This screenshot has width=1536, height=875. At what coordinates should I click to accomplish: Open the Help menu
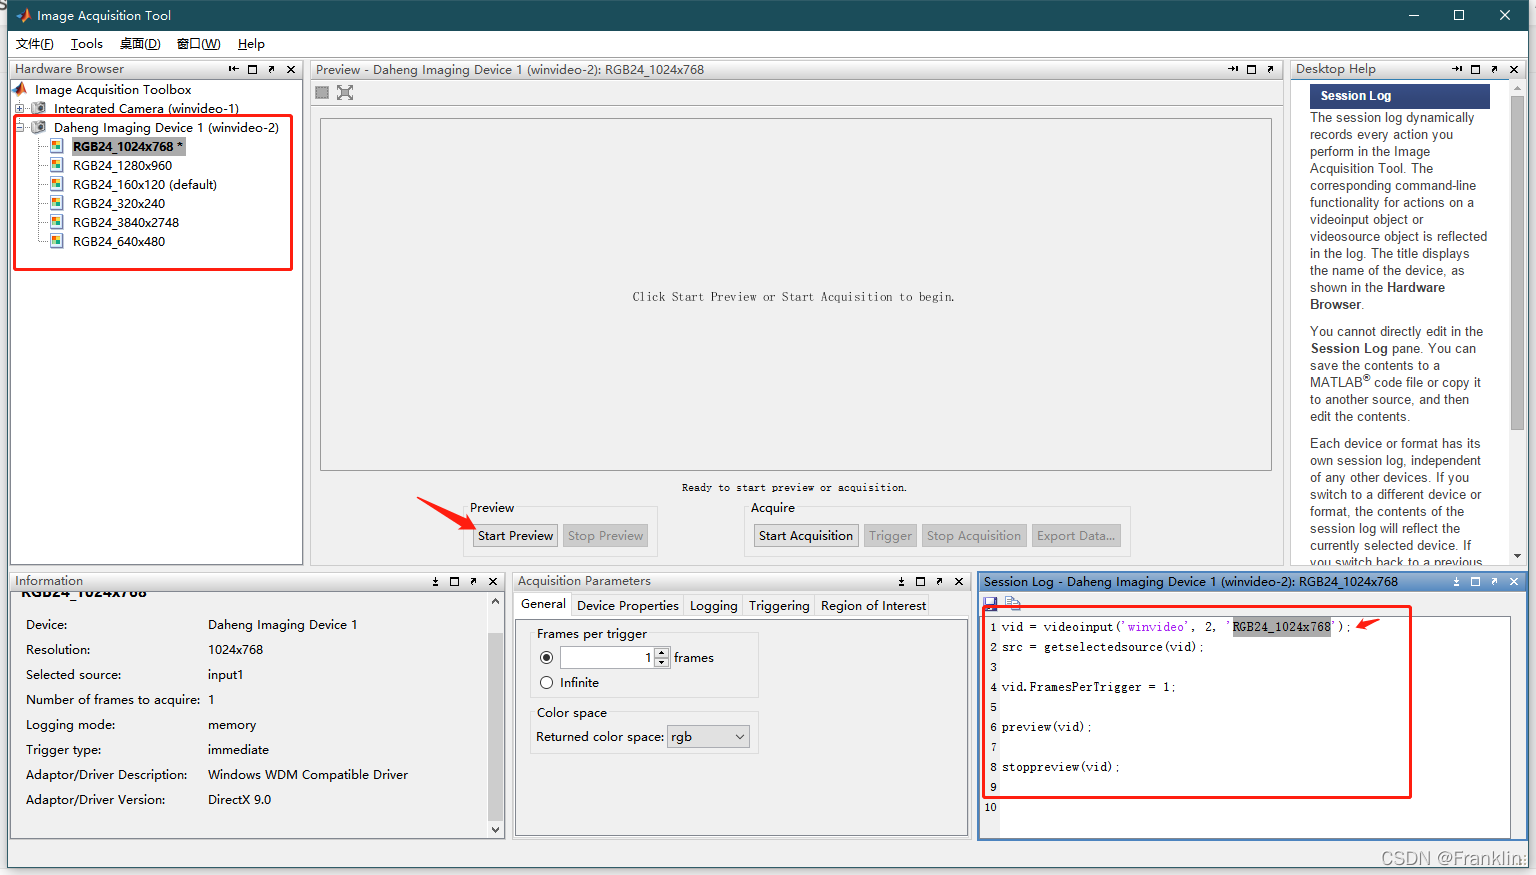click(x=251, y=44)
